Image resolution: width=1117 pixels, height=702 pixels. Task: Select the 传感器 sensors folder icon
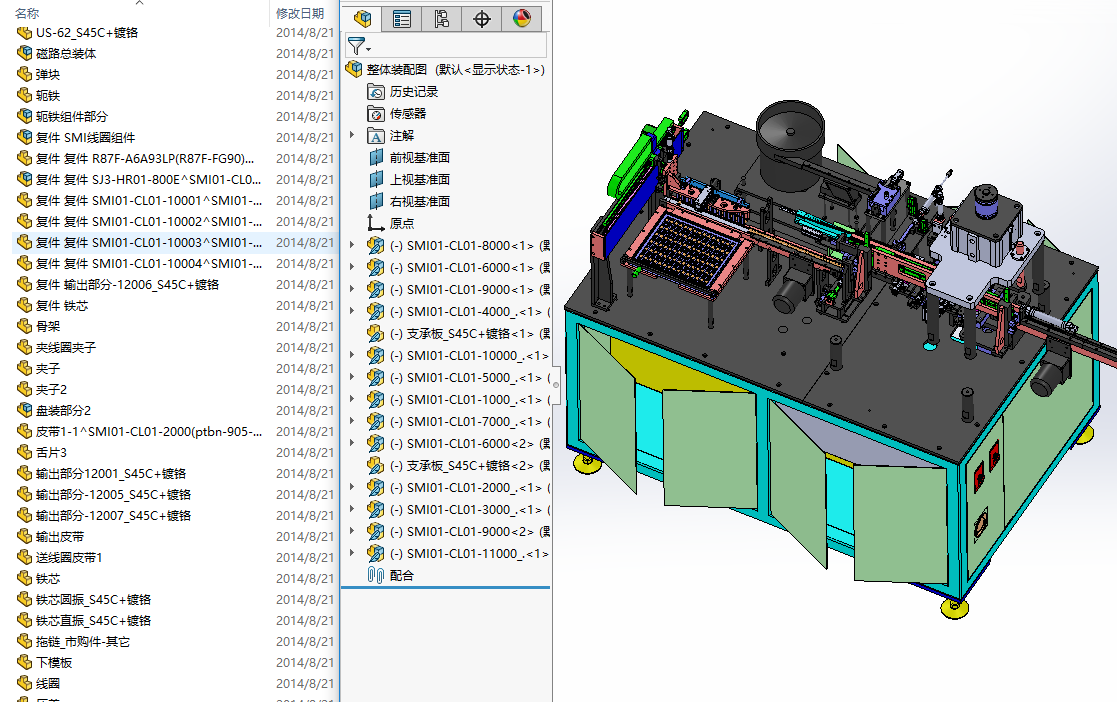tap(376, 113)
